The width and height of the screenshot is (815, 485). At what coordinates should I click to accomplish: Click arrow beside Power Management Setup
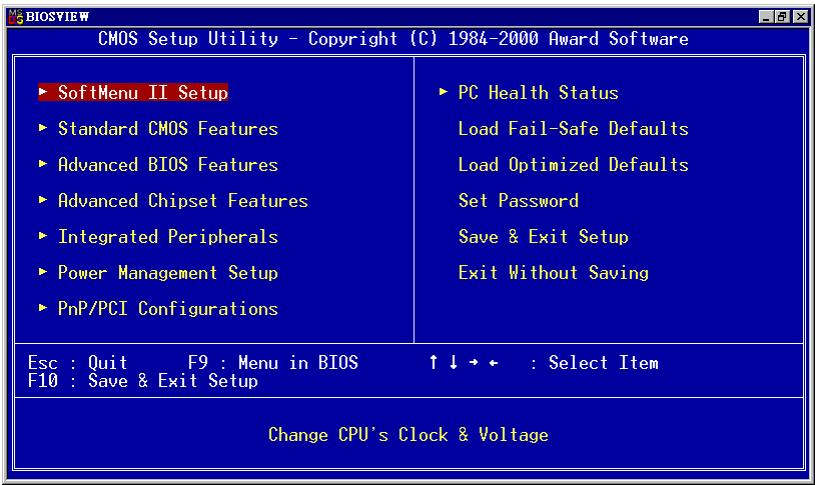(x=43, y=272)
